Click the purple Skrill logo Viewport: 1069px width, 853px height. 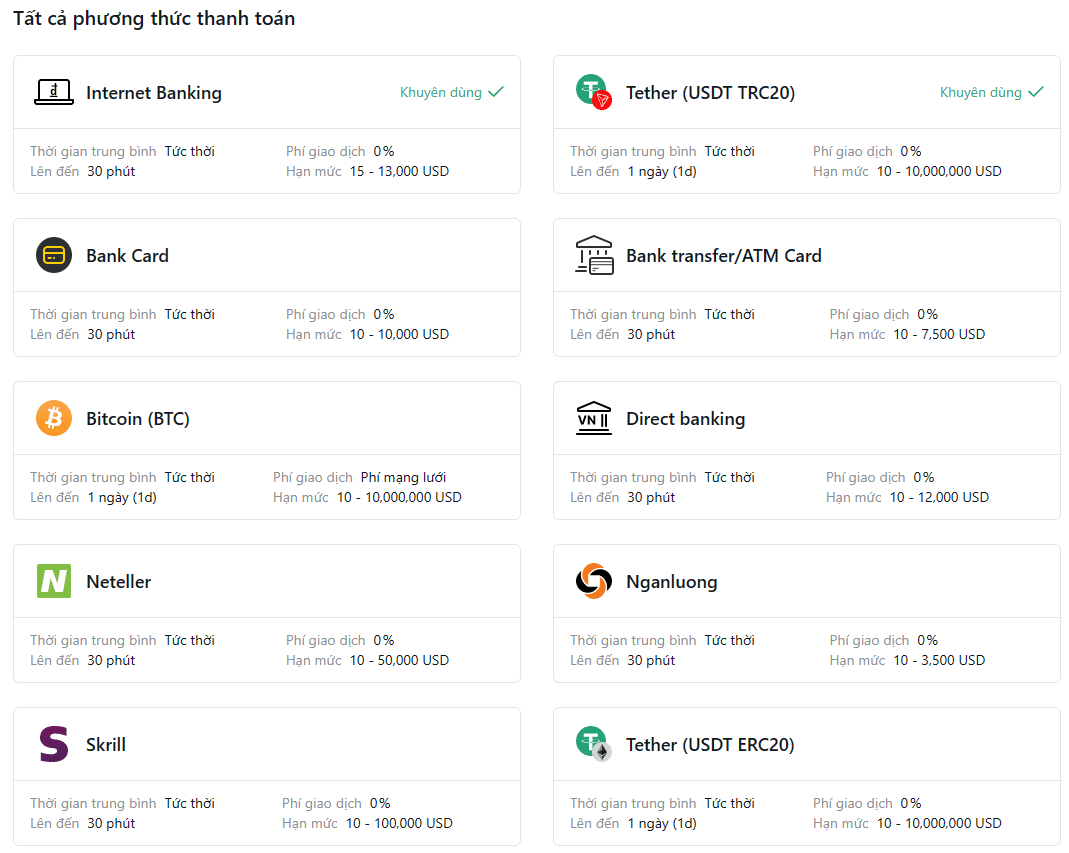click(x=54, y=744)
